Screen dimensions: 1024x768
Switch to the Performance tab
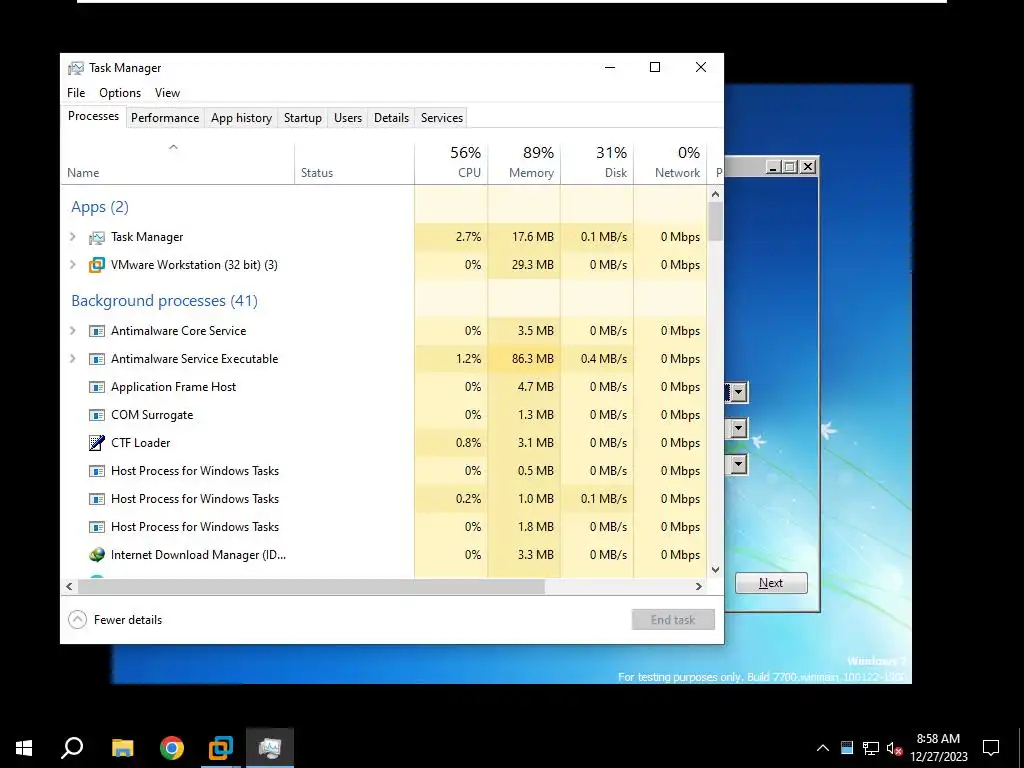click(x=165, y=118)
